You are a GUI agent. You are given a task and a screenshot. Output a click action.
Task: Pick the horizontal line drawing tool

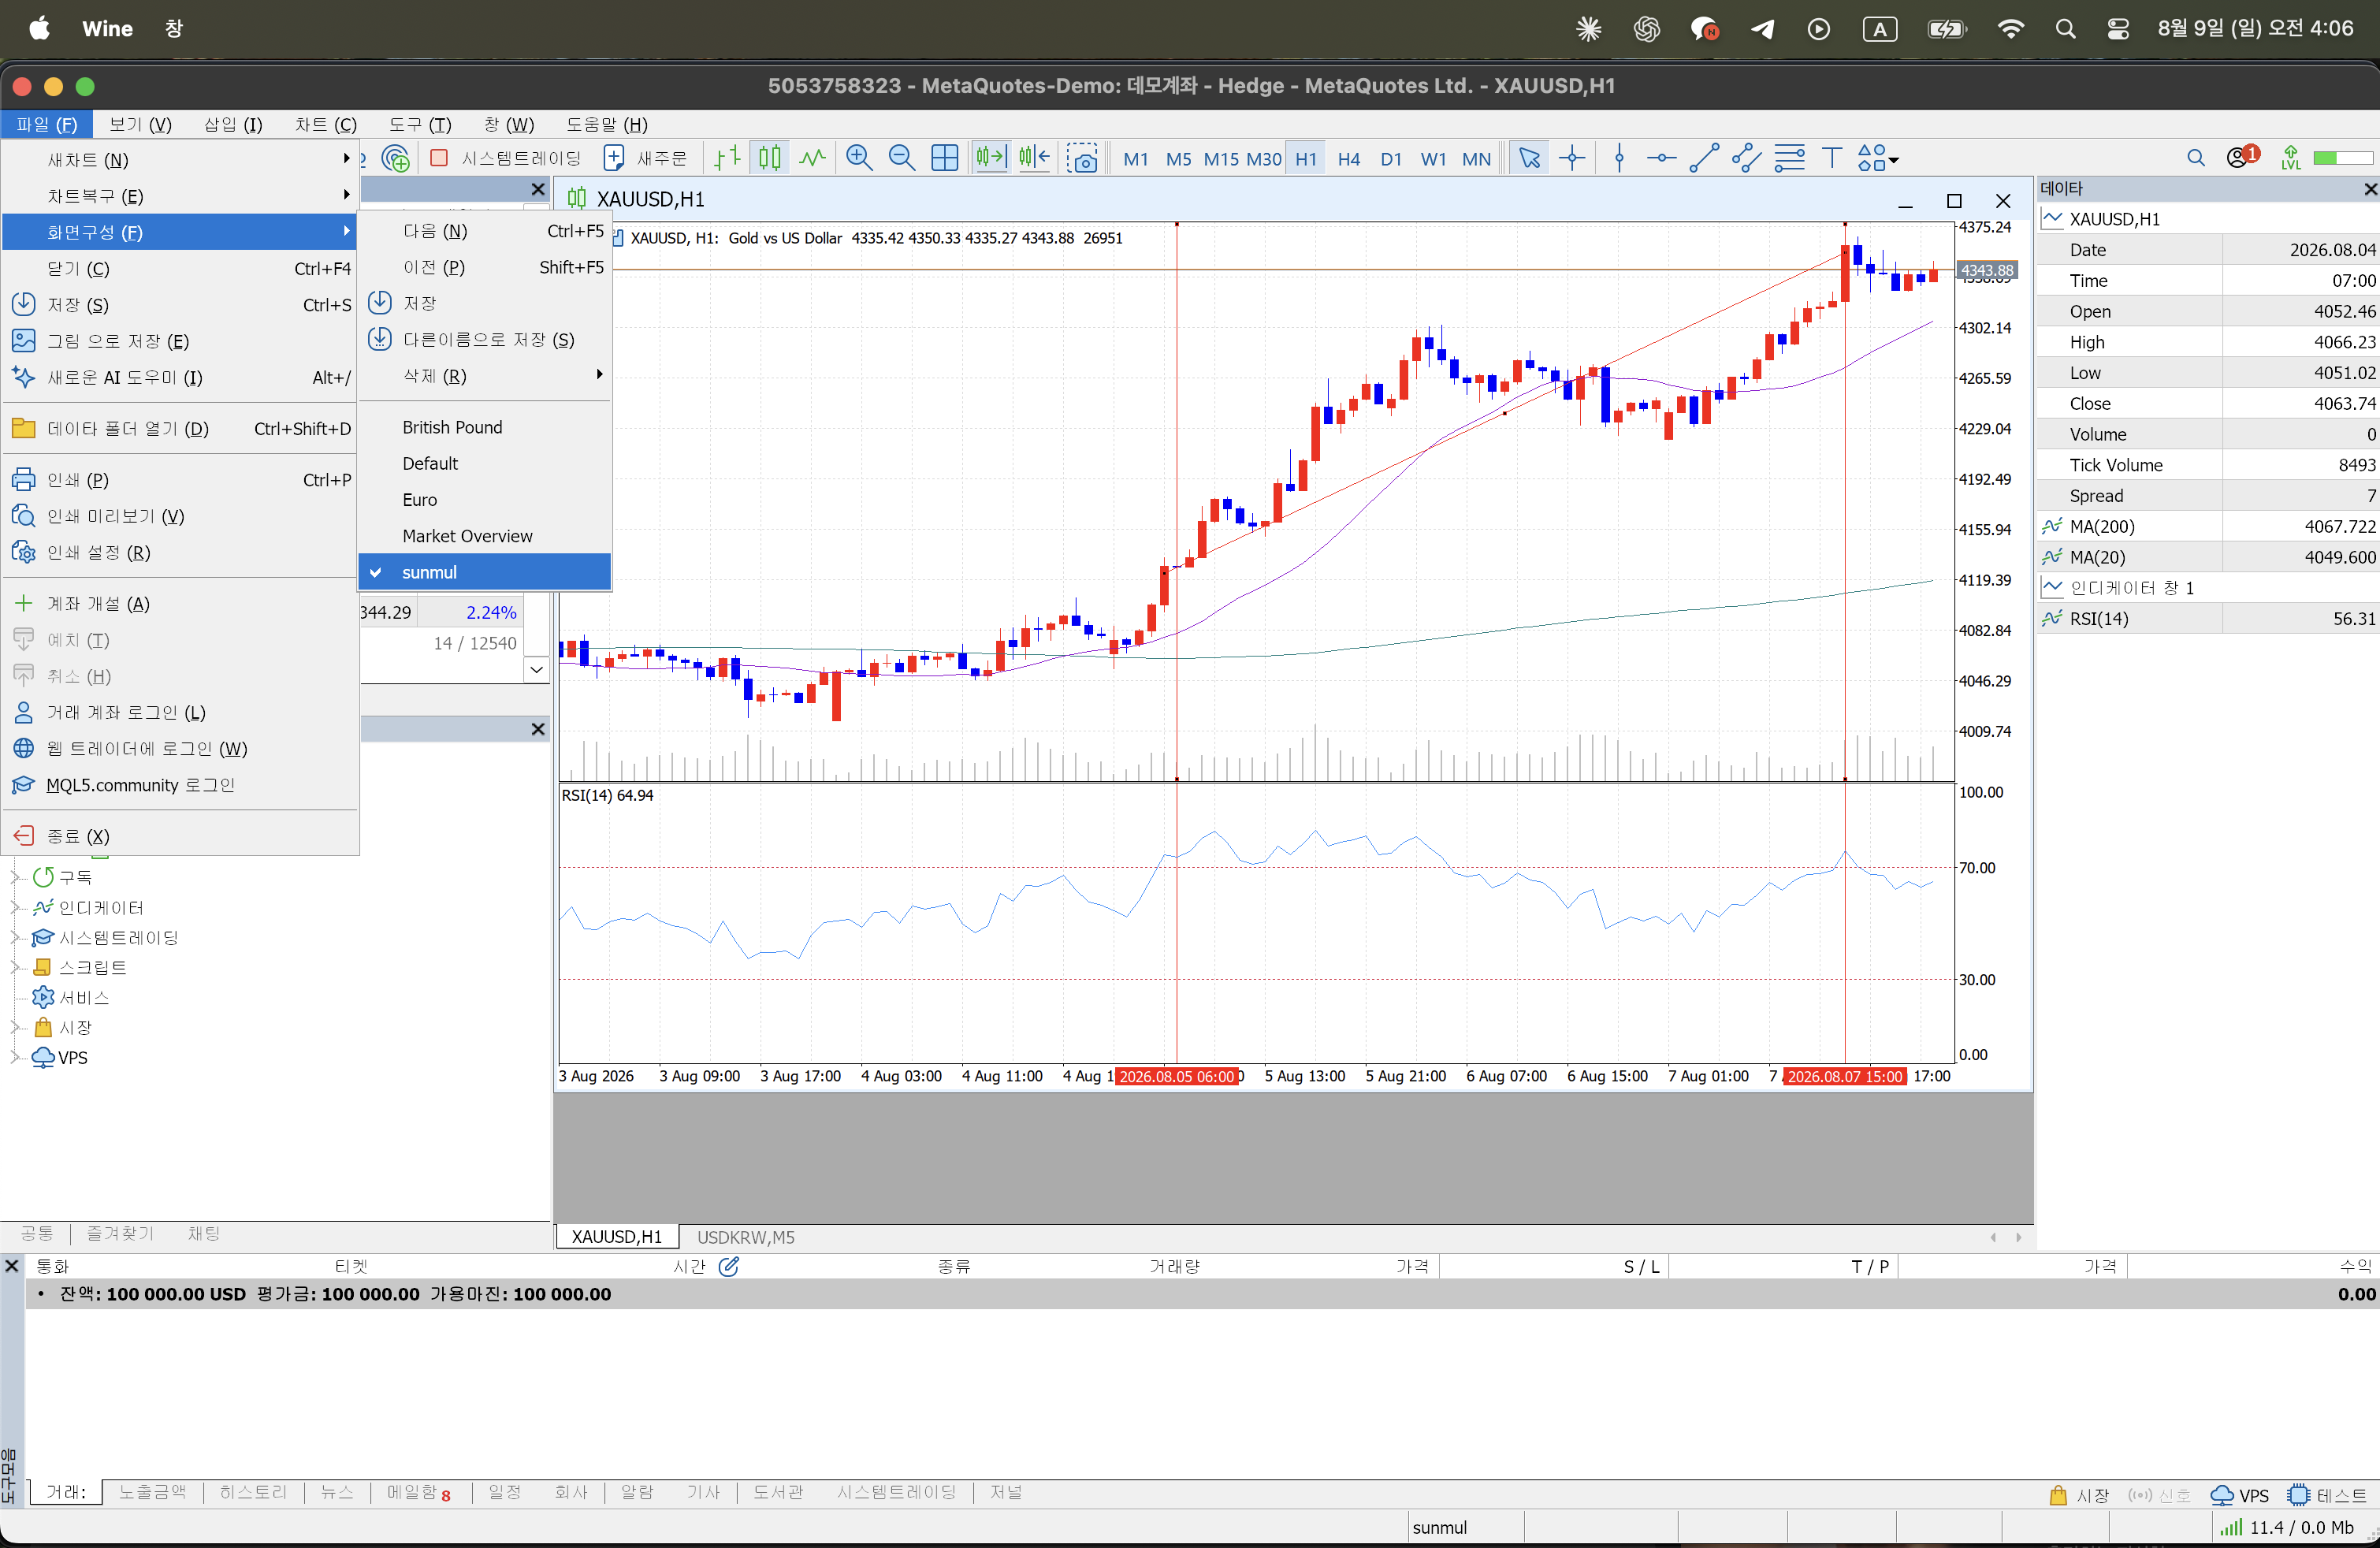point(1661,158)
